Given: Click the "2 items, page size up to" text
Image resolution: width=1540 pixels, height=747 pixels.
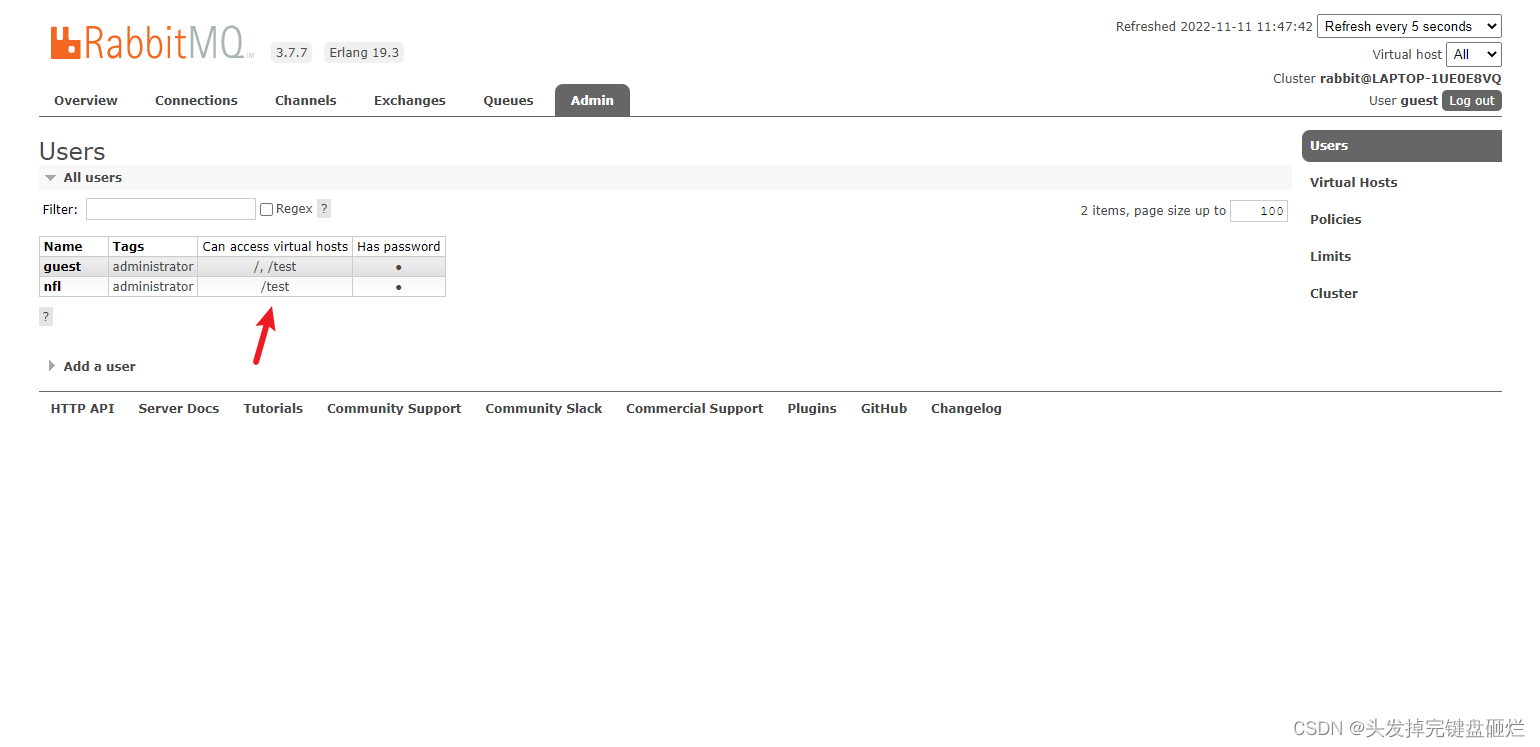Looking at the screenshot, I should pyautogui.click(x=1153, y=211).
